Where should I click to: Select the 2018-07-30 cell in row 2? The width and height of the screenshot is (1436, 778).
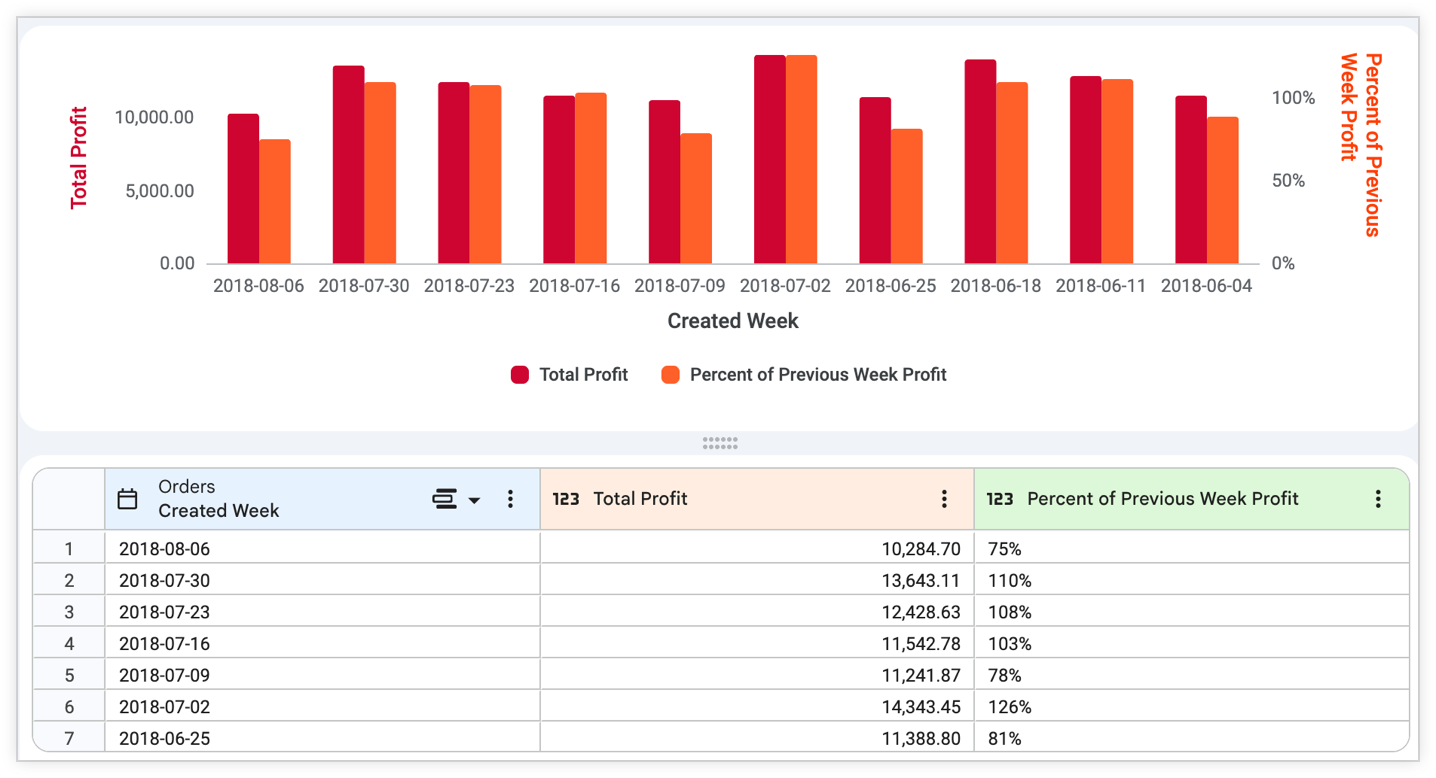click(322, 581)
